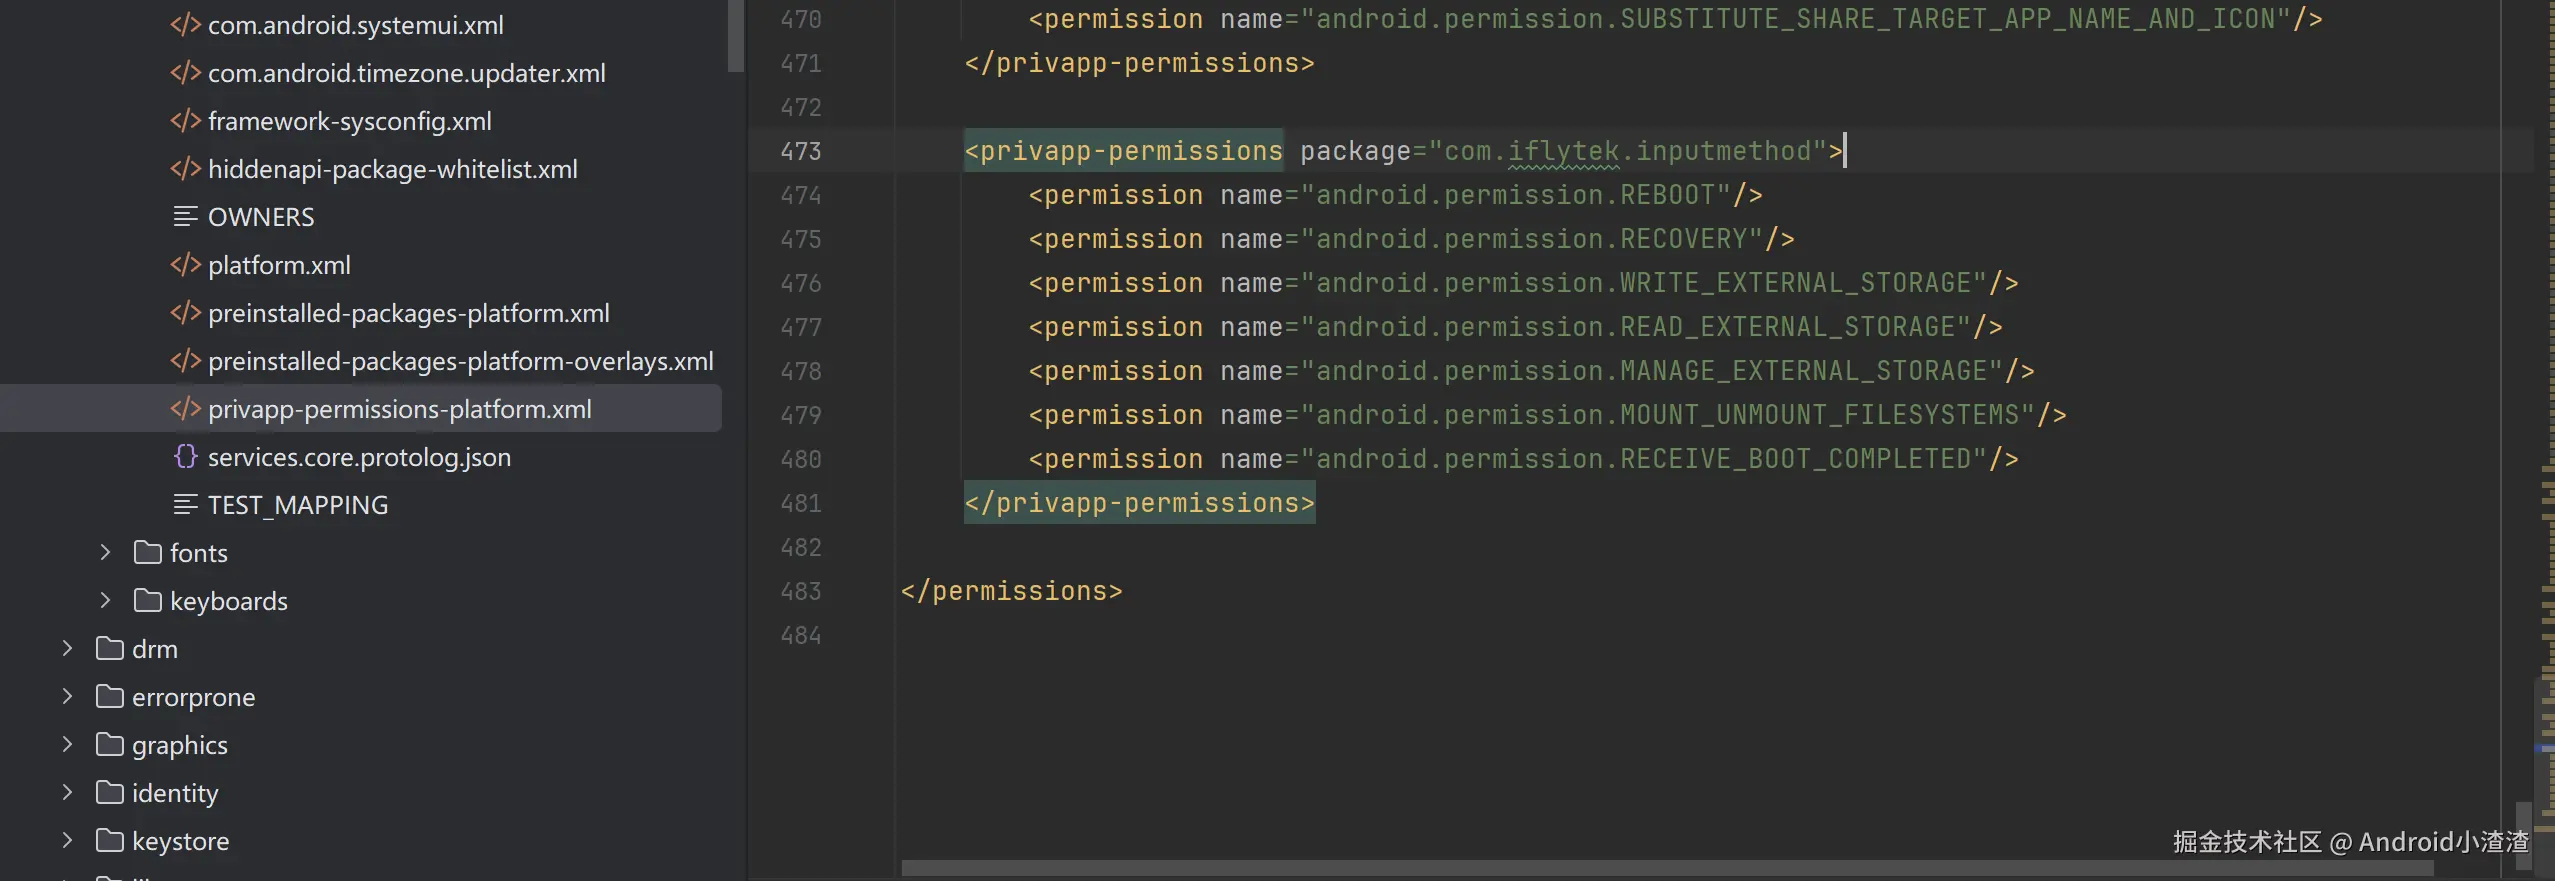Image resolution: width=2555 pixels, height=881 pixels.
Task: Expand the drm folder
Action: (67, 649)
